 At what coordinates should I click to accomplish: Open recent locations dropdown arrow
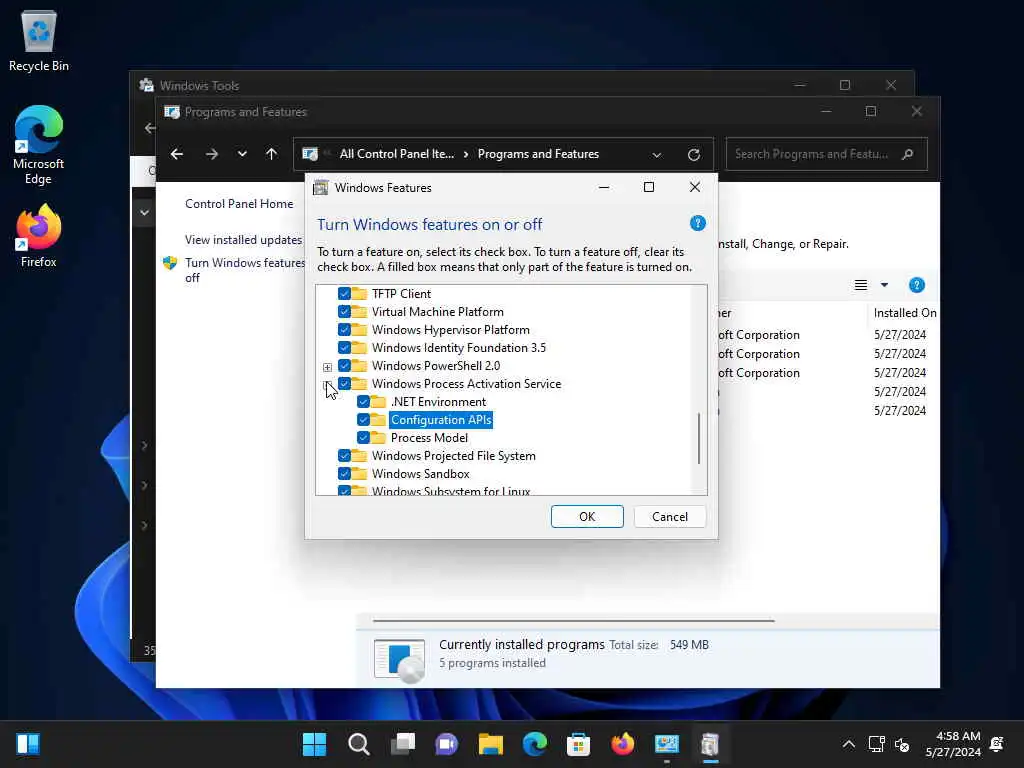tap(242, 154)
